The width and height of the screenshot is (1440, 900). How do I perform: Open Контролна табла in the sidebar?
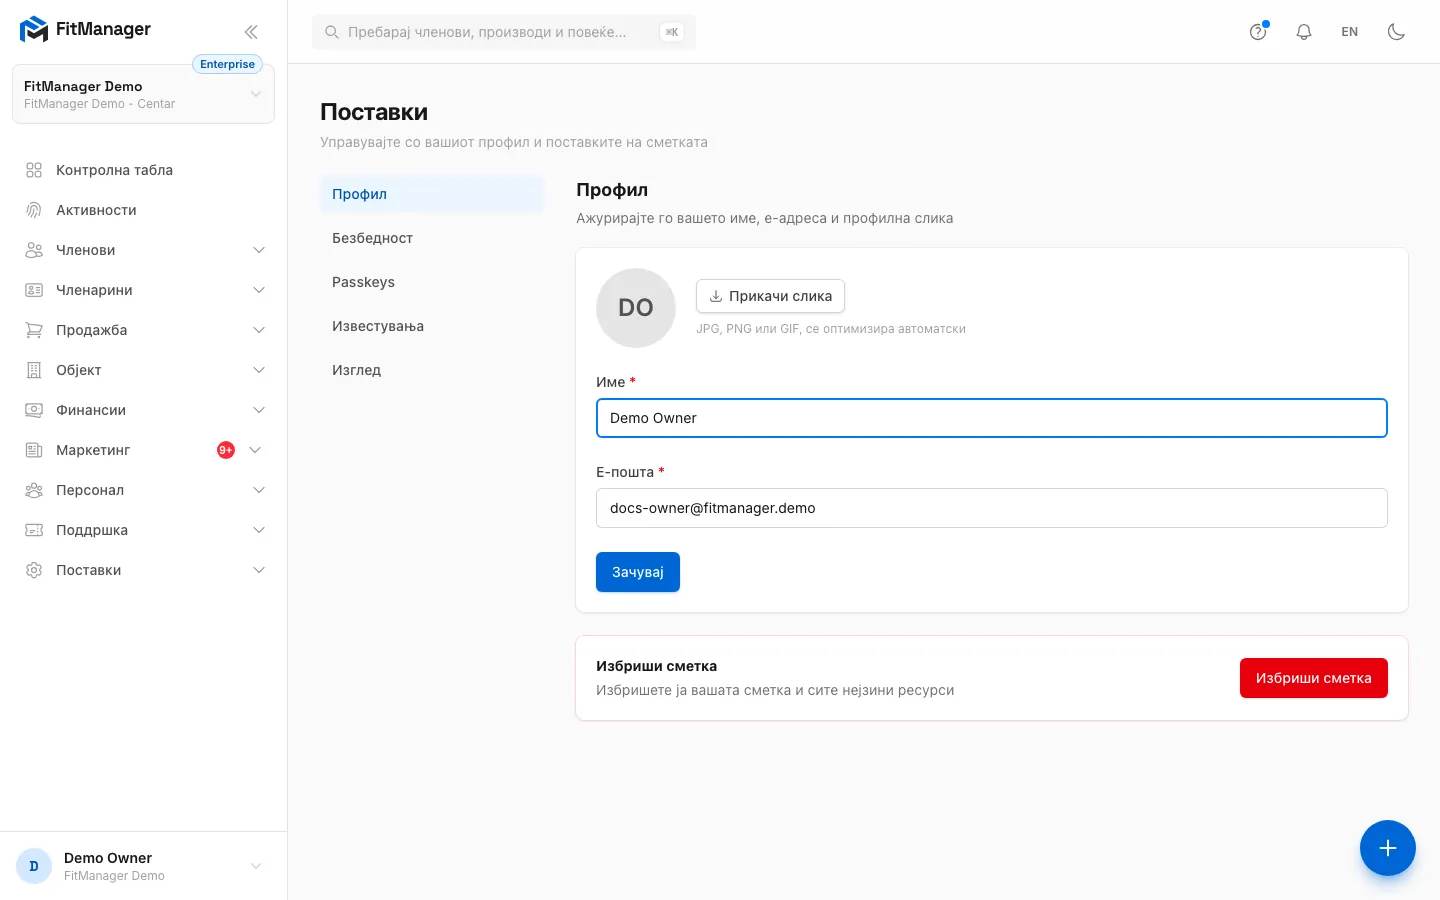pos(143,170)
